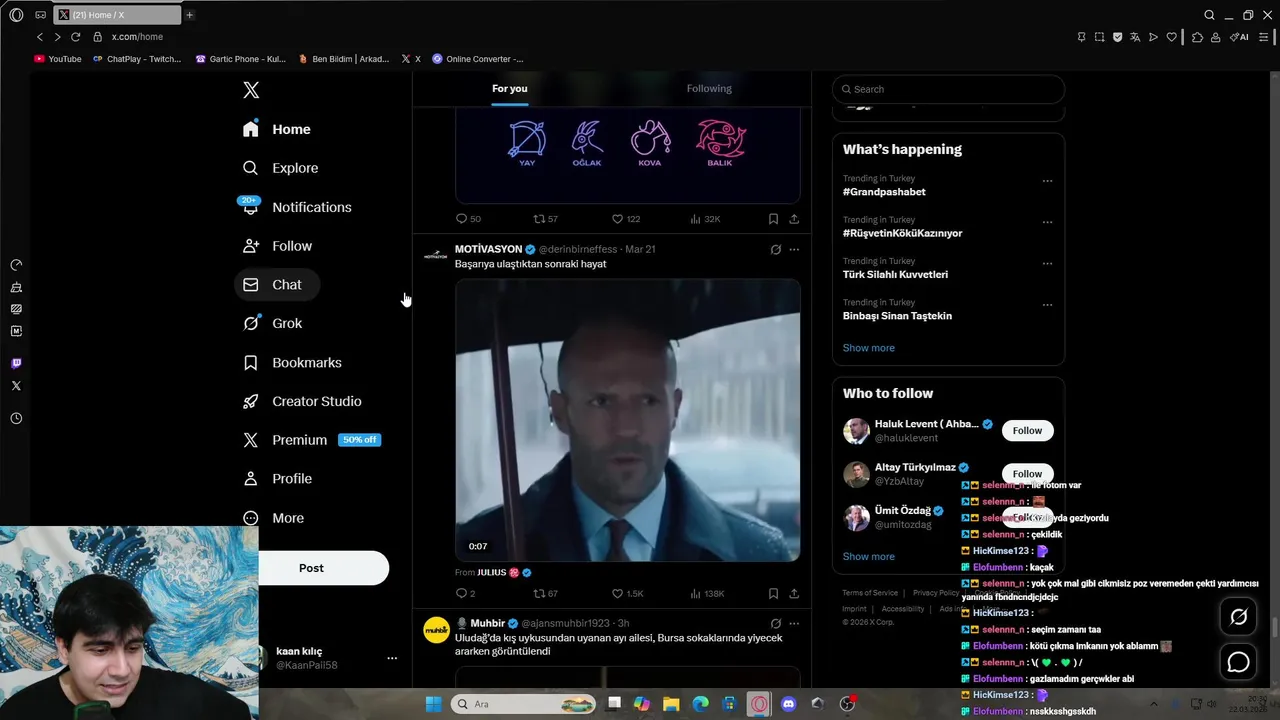The image size is (1280, 720).
Task: Open Notifications with 20+ badge
Action: [x=297, y=207]
